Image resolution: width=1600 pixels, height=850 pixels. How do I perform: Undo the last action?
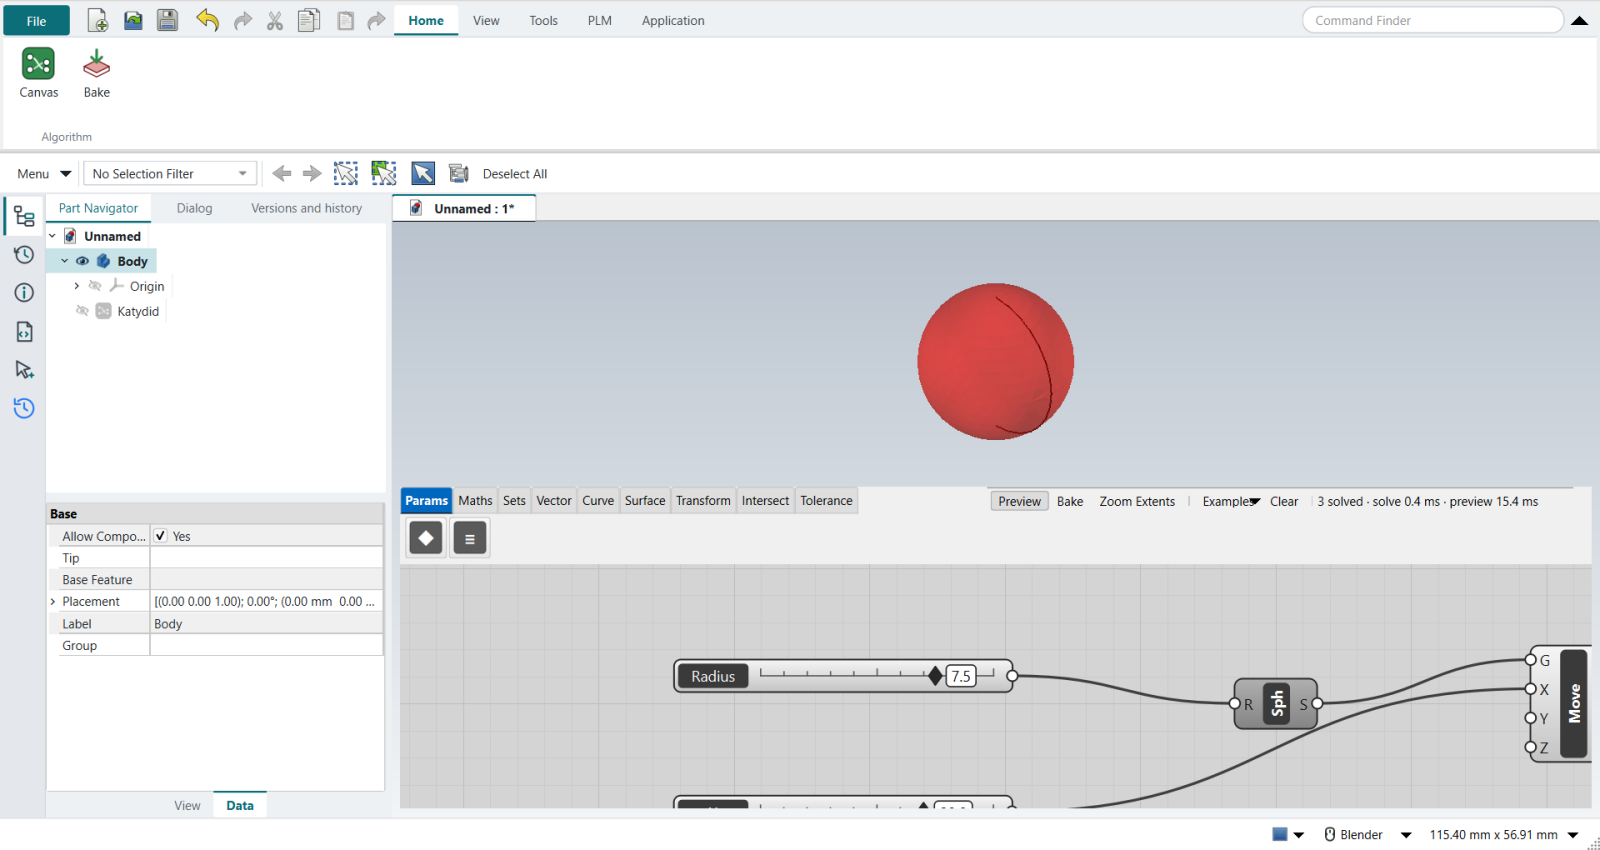click(x=207, y=20)
